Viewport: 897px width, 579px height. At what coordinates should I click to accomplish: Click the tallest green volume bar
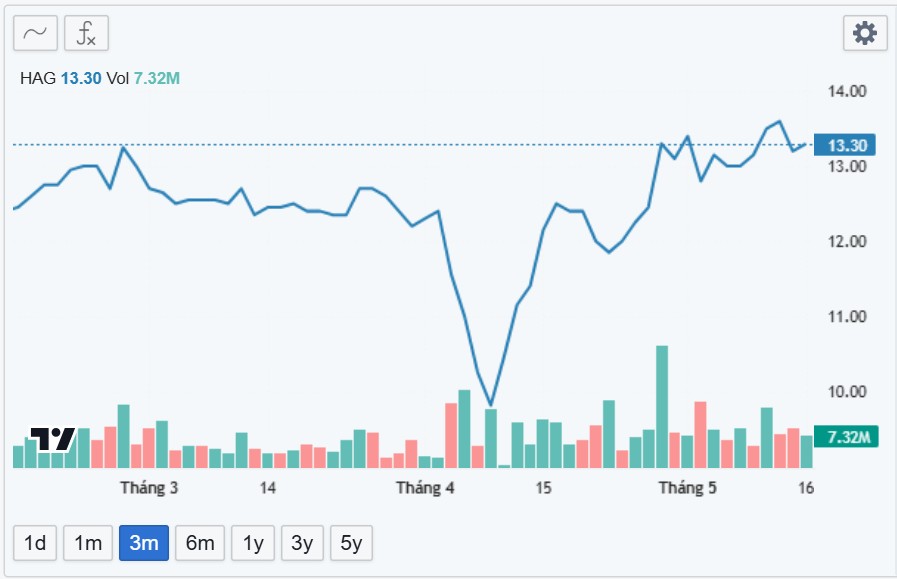point(661,406)
